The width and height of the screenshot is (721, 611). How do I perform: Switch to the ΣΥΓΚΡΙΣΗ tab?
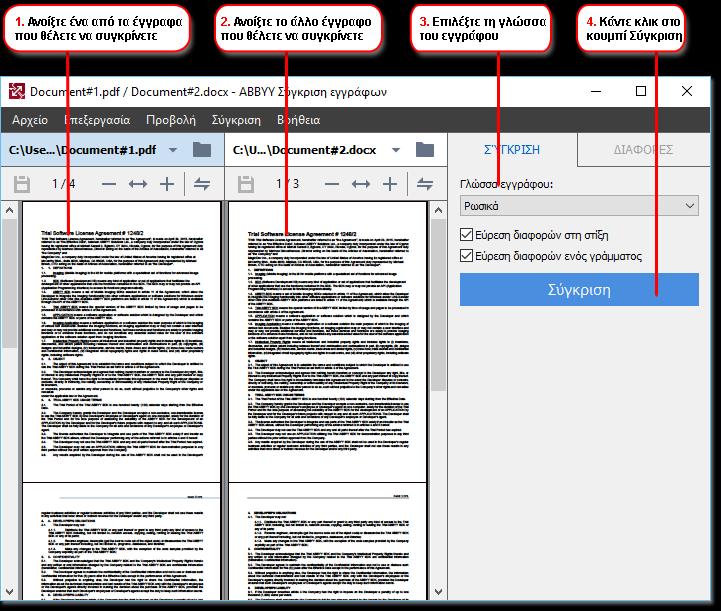[512, 150]
